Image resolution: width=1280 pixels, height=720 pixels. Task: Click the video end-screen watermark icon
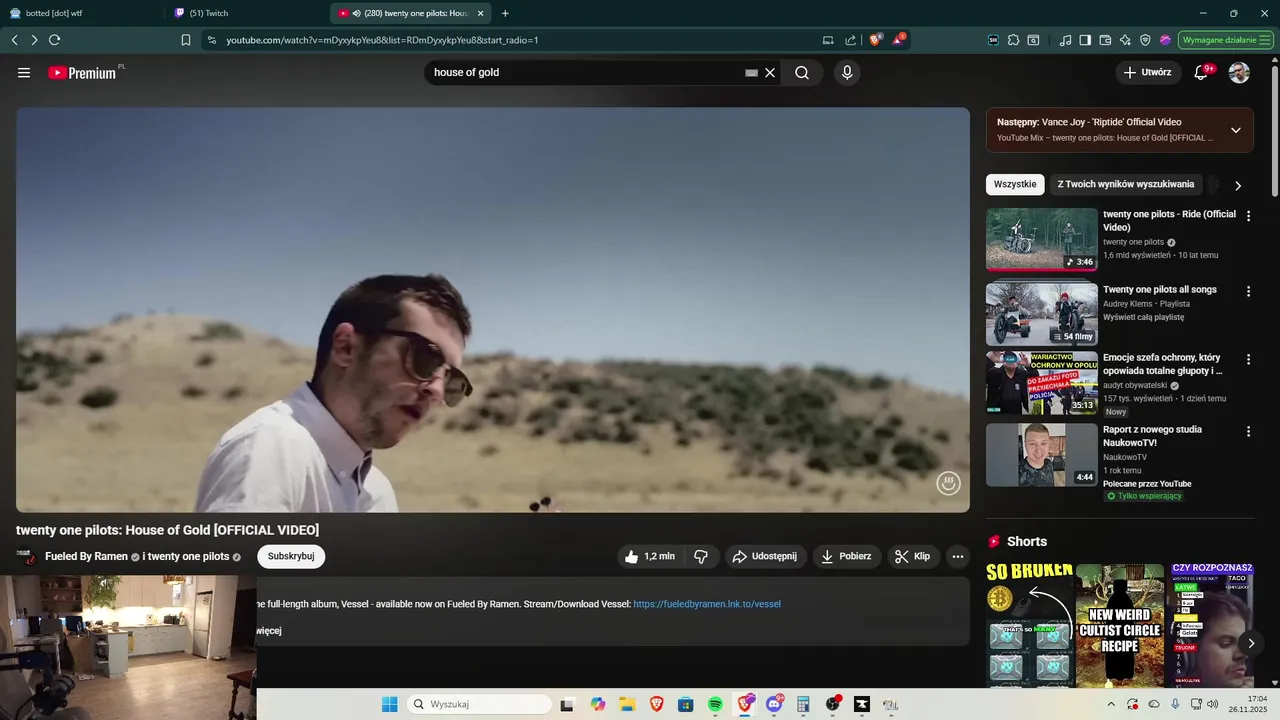(948, 484)
